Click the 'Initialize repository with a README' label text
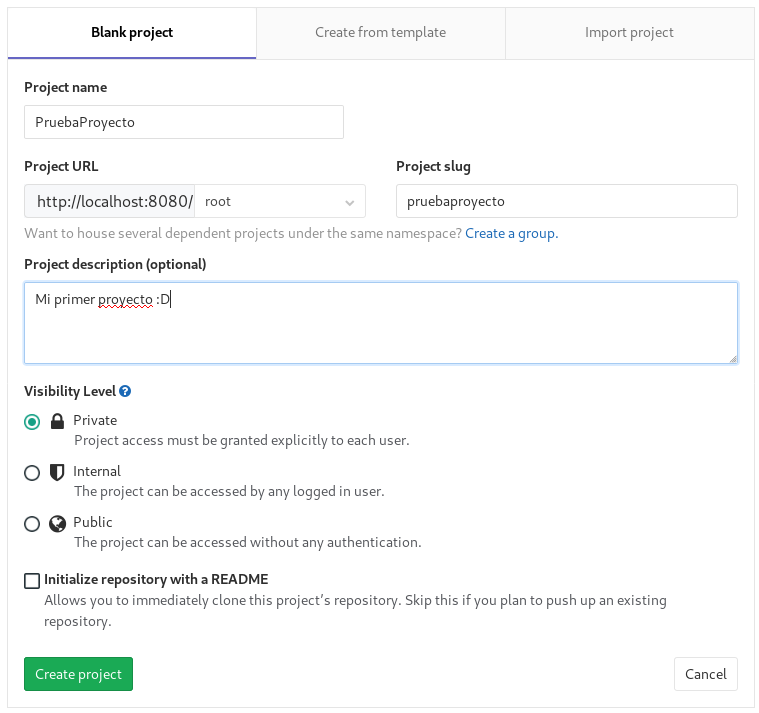Viewport: 759px width, 713px height. click(156, 579)
